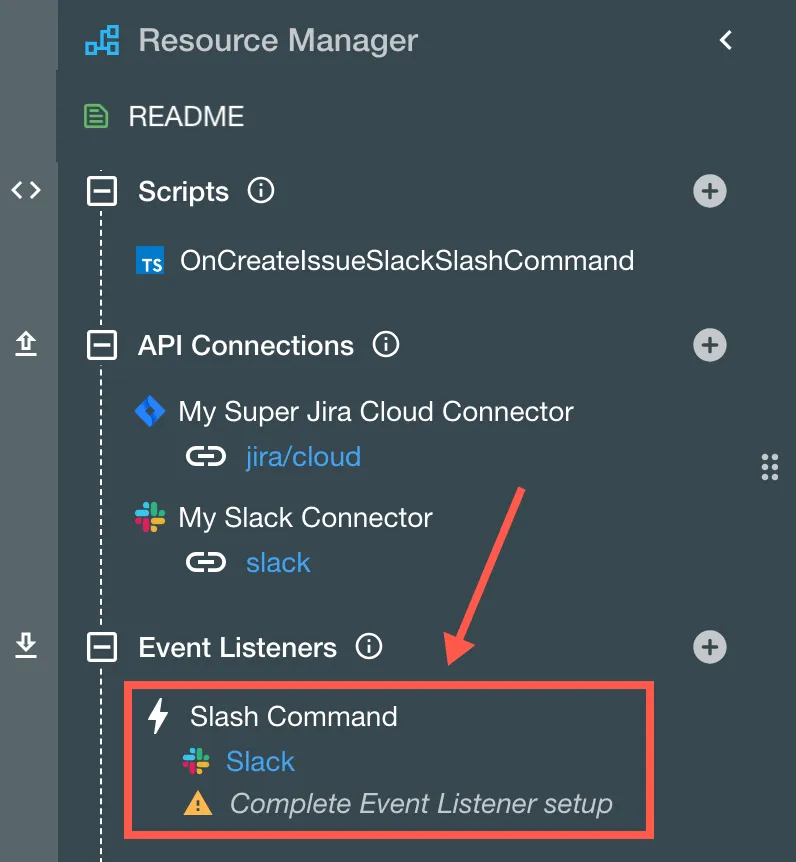The height and width of the screenshot is (862, 796).
Task: Click the TypeScript file icon
Action: coord(150,260)
